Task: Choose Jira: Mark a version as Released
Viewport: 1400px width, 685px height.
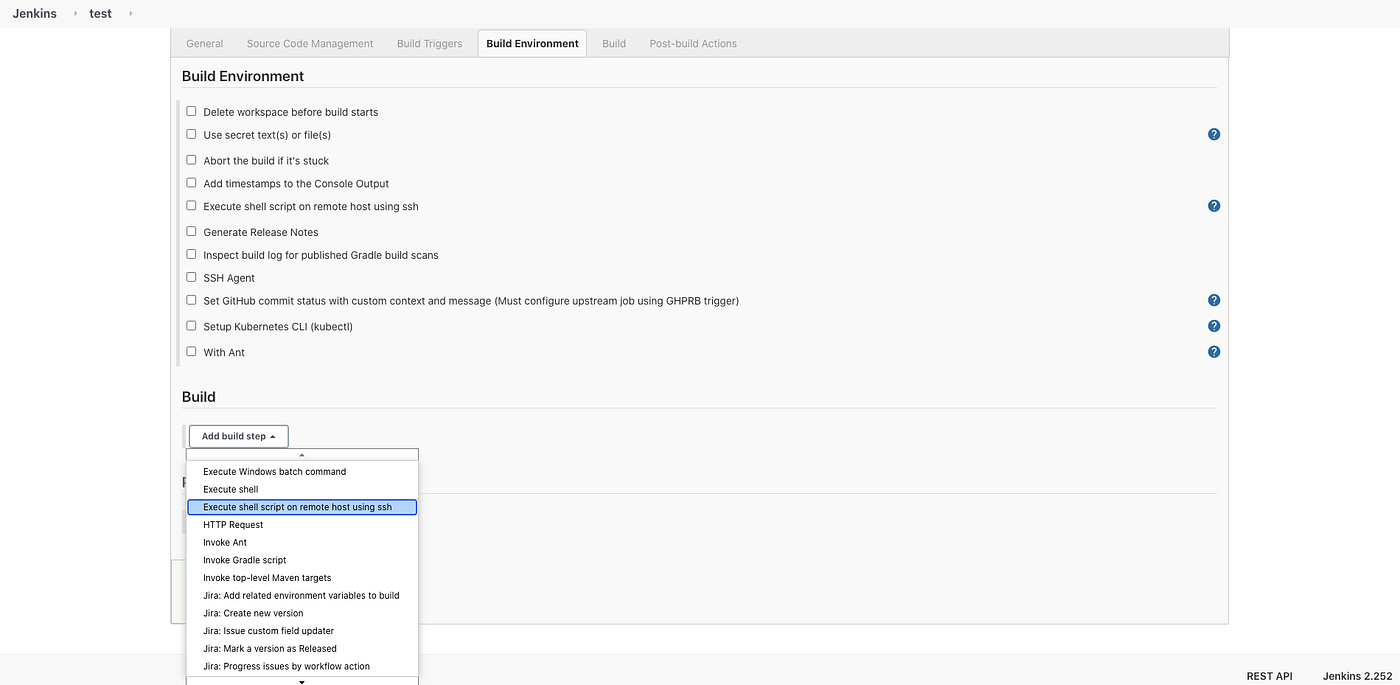Action: (302, 649)
